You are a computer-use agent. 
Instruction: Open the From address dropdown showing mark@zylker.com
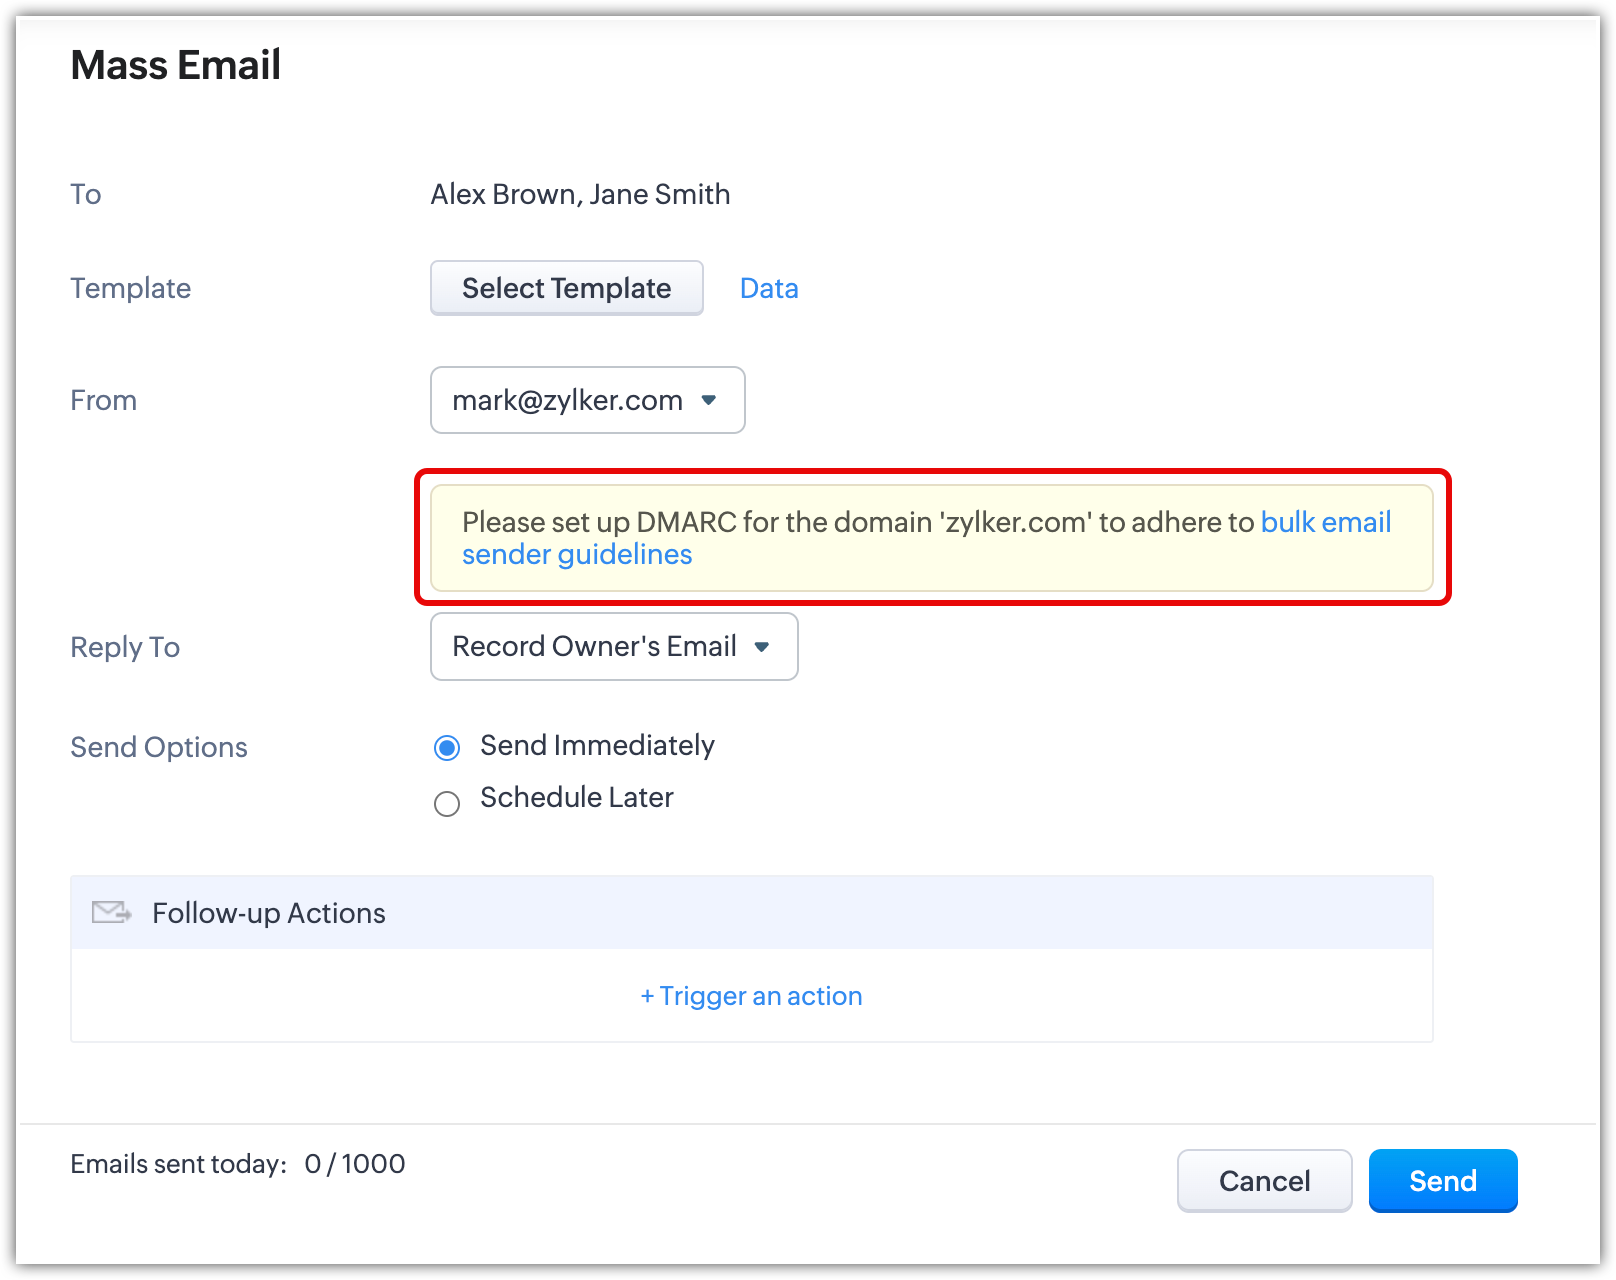587,400
